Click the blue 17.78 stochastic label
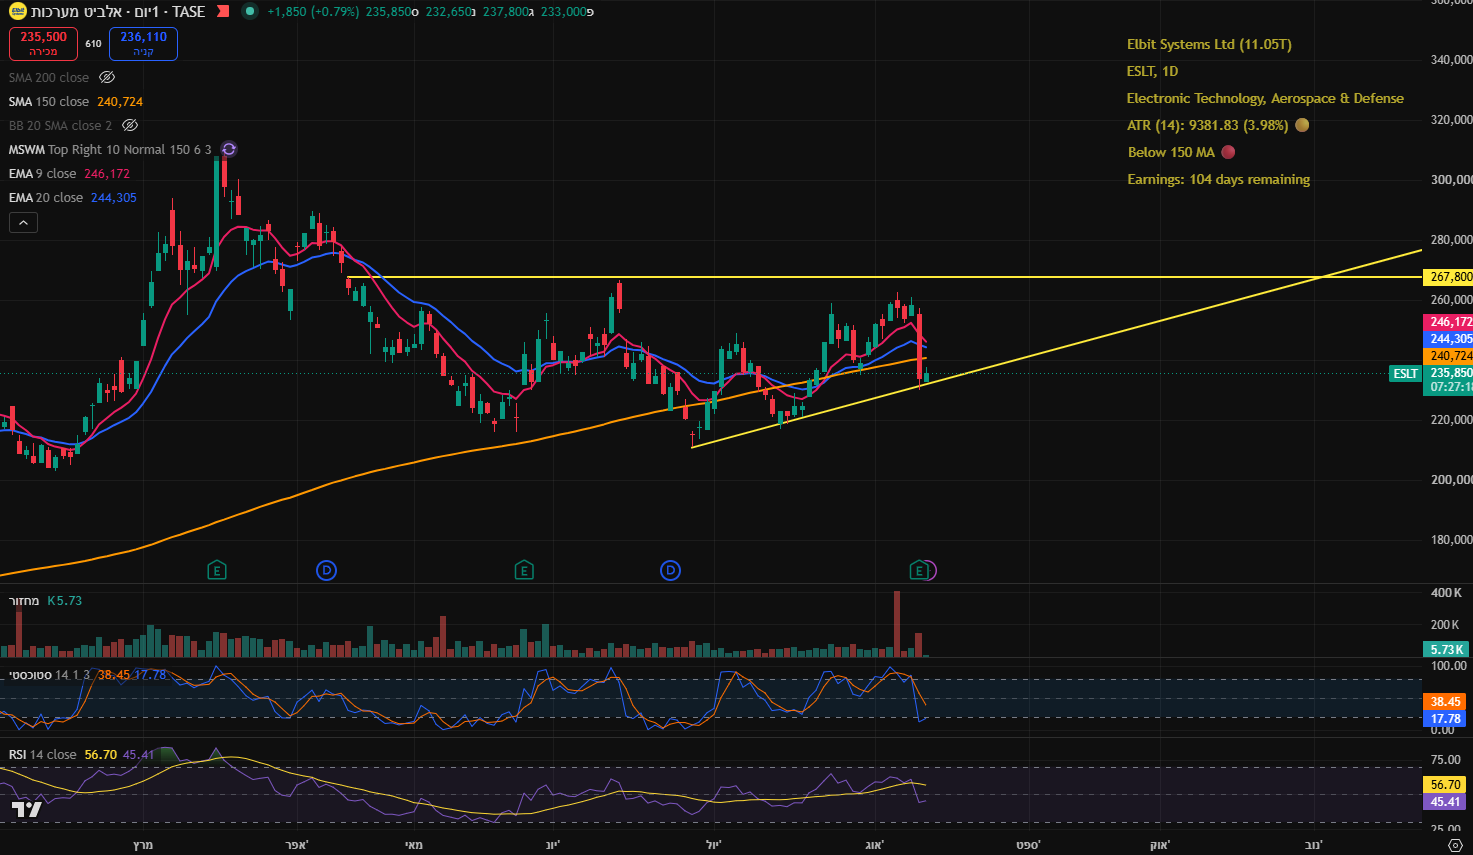This screenshot has width=1473, height=855. pyautogui.click(x=1446, y=719)
